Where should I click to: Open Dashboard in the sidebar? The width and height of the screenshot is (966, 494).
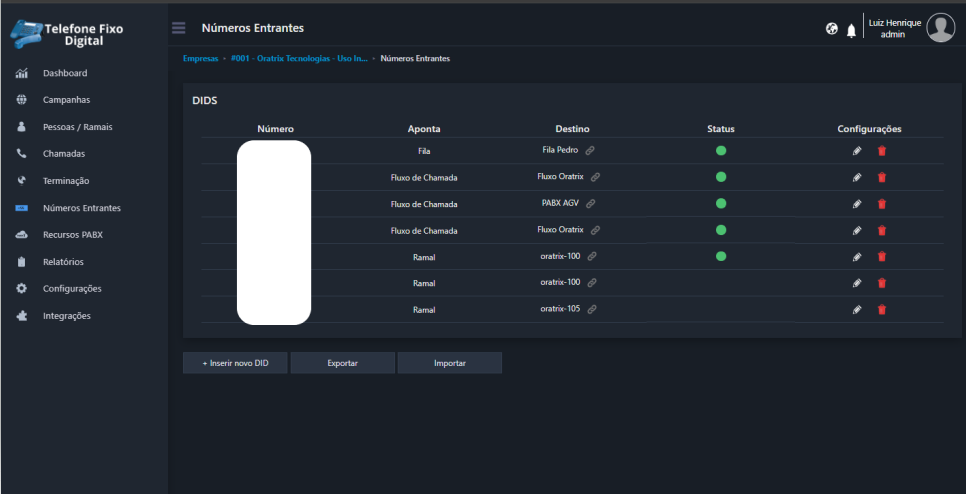[65, 73]
